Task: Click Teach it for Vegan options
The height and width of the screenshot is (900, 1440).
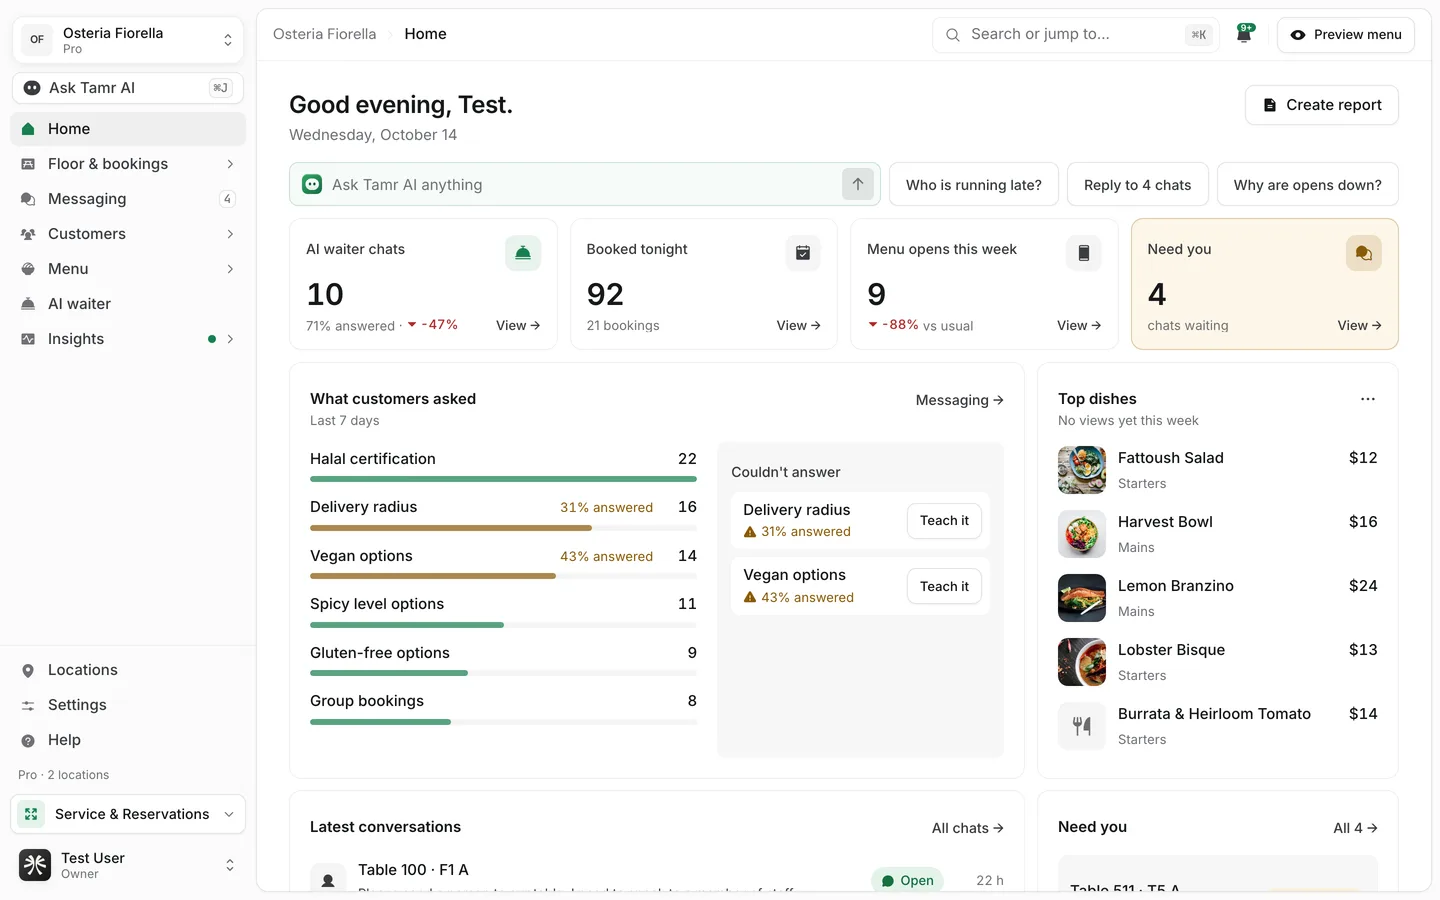Action: 944,587
